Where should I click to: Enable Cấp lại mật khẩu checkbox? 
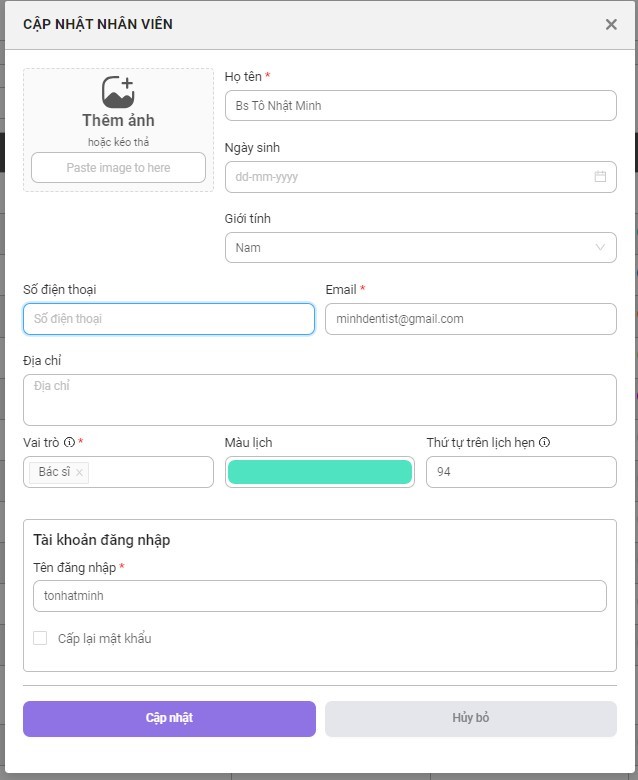pyautogui.click(x=40, y=638)
